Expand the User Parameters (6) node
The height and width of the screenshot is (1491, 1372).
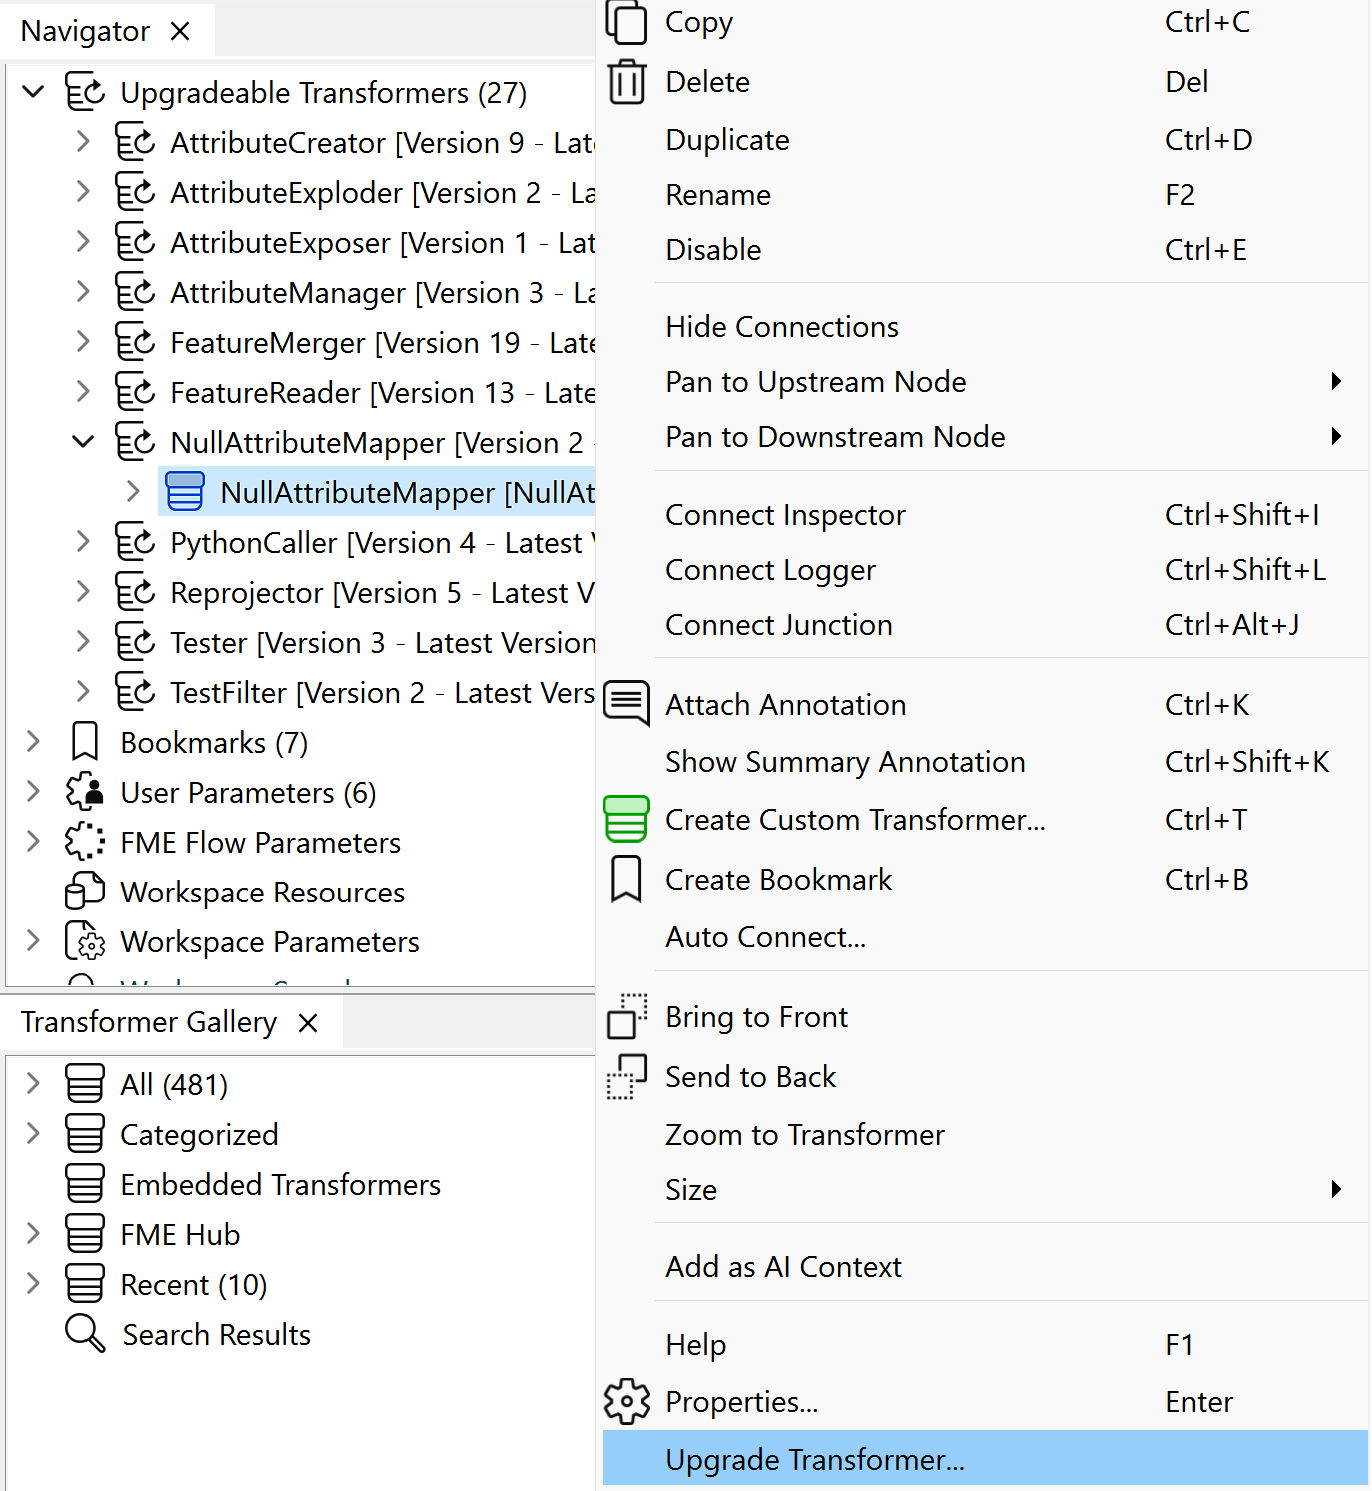(33, 791)
